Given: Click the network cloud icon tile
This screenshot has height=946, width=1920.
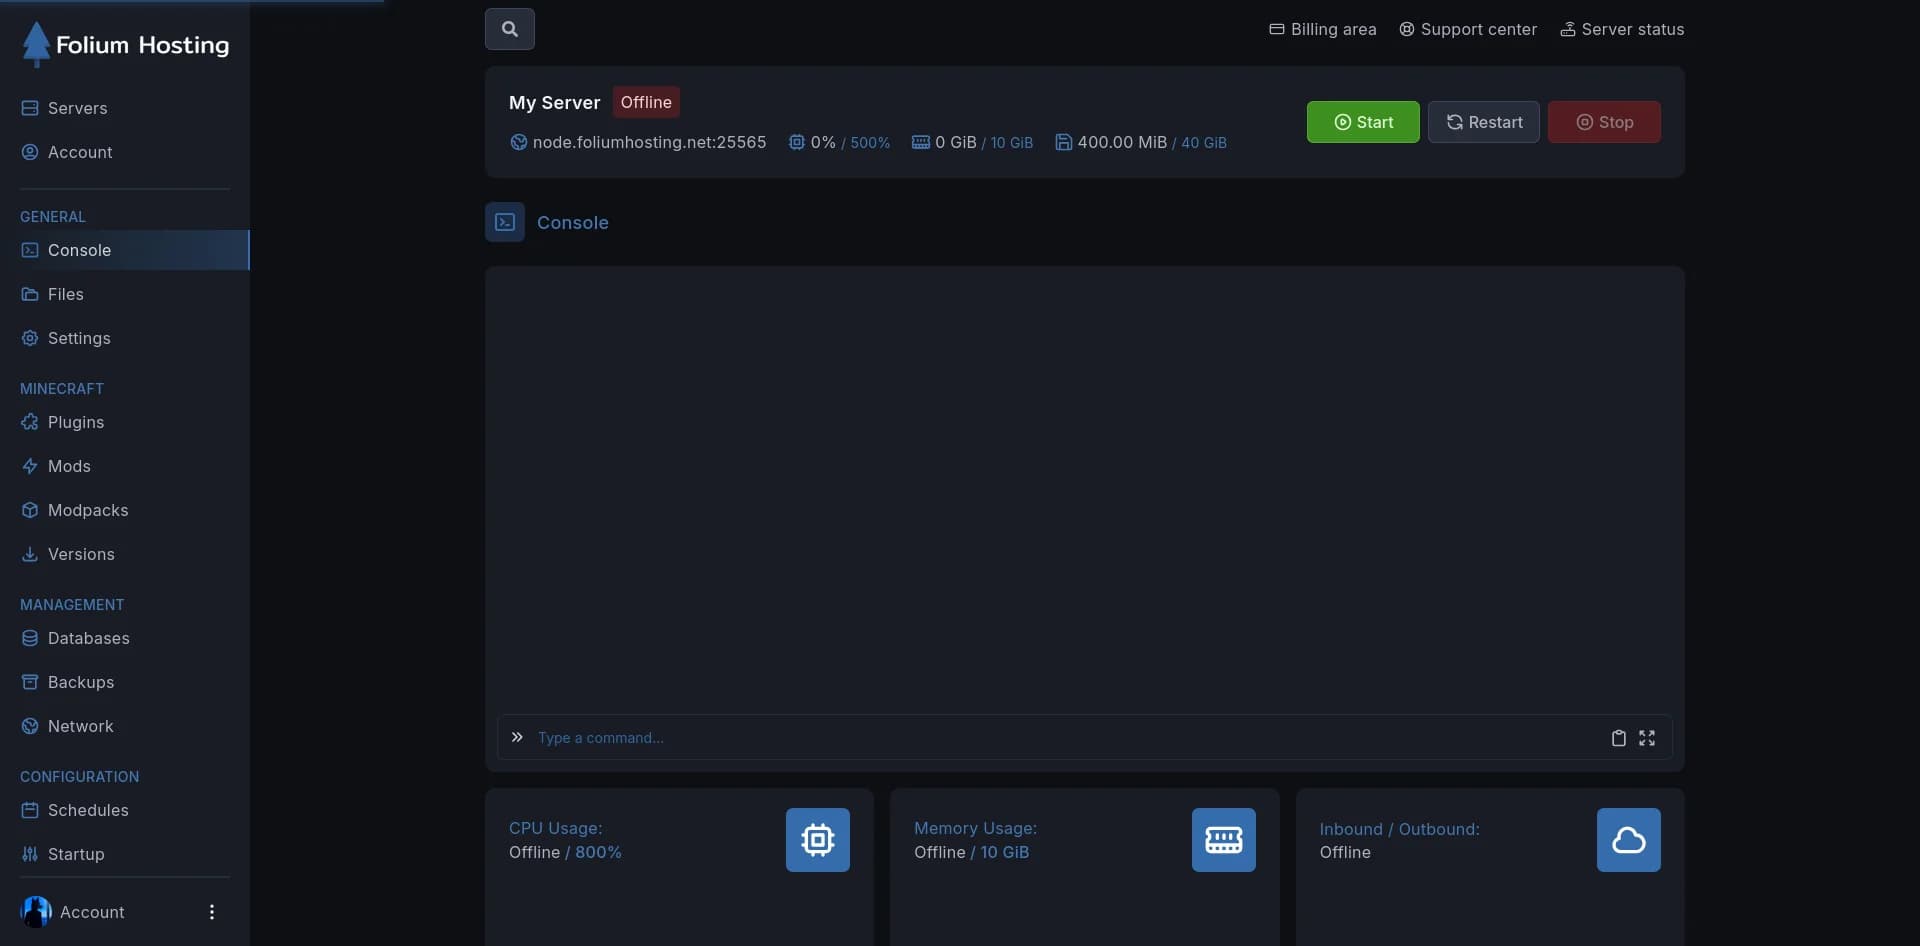Looking at the screenshot, I should [1629, 840].
